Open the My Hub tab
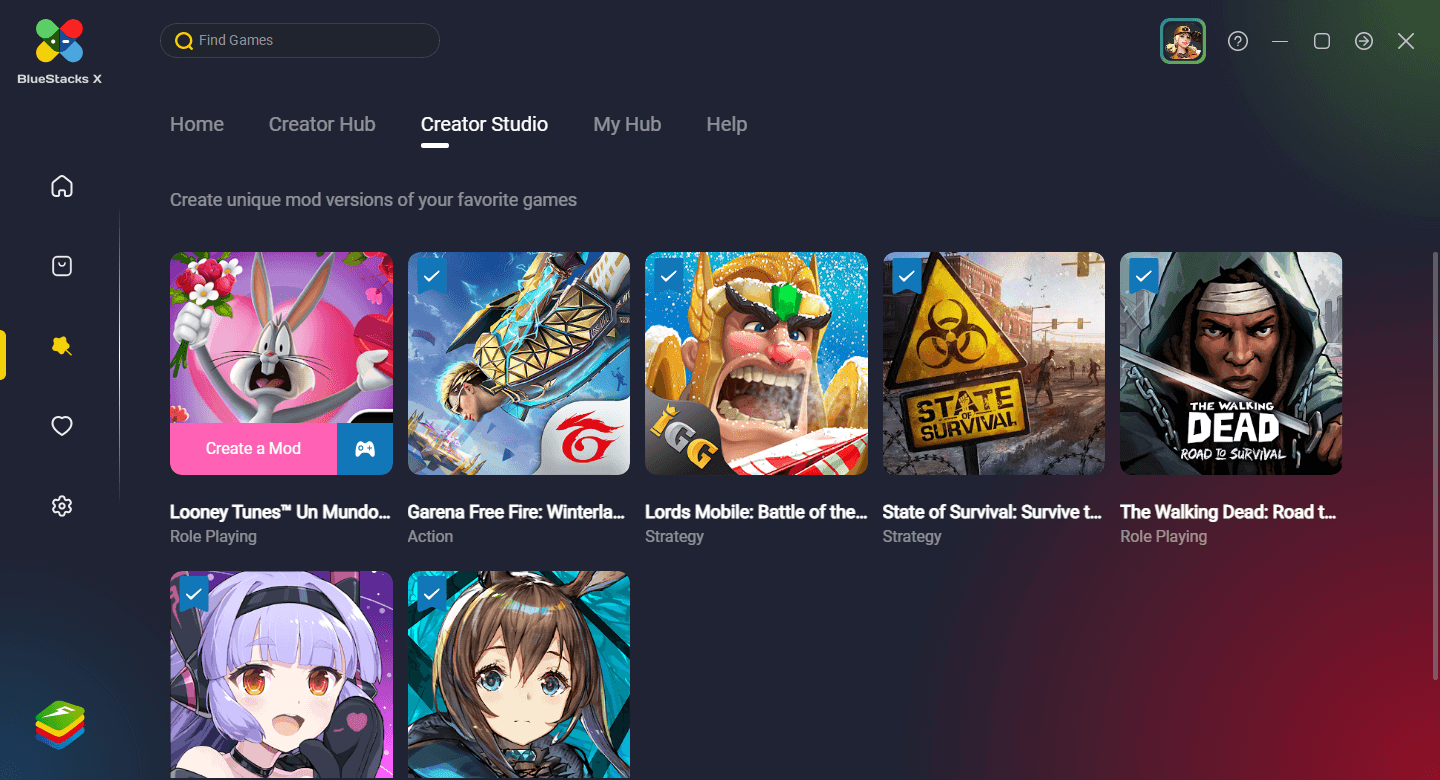The image size is (1440, 780). point(627,124)
